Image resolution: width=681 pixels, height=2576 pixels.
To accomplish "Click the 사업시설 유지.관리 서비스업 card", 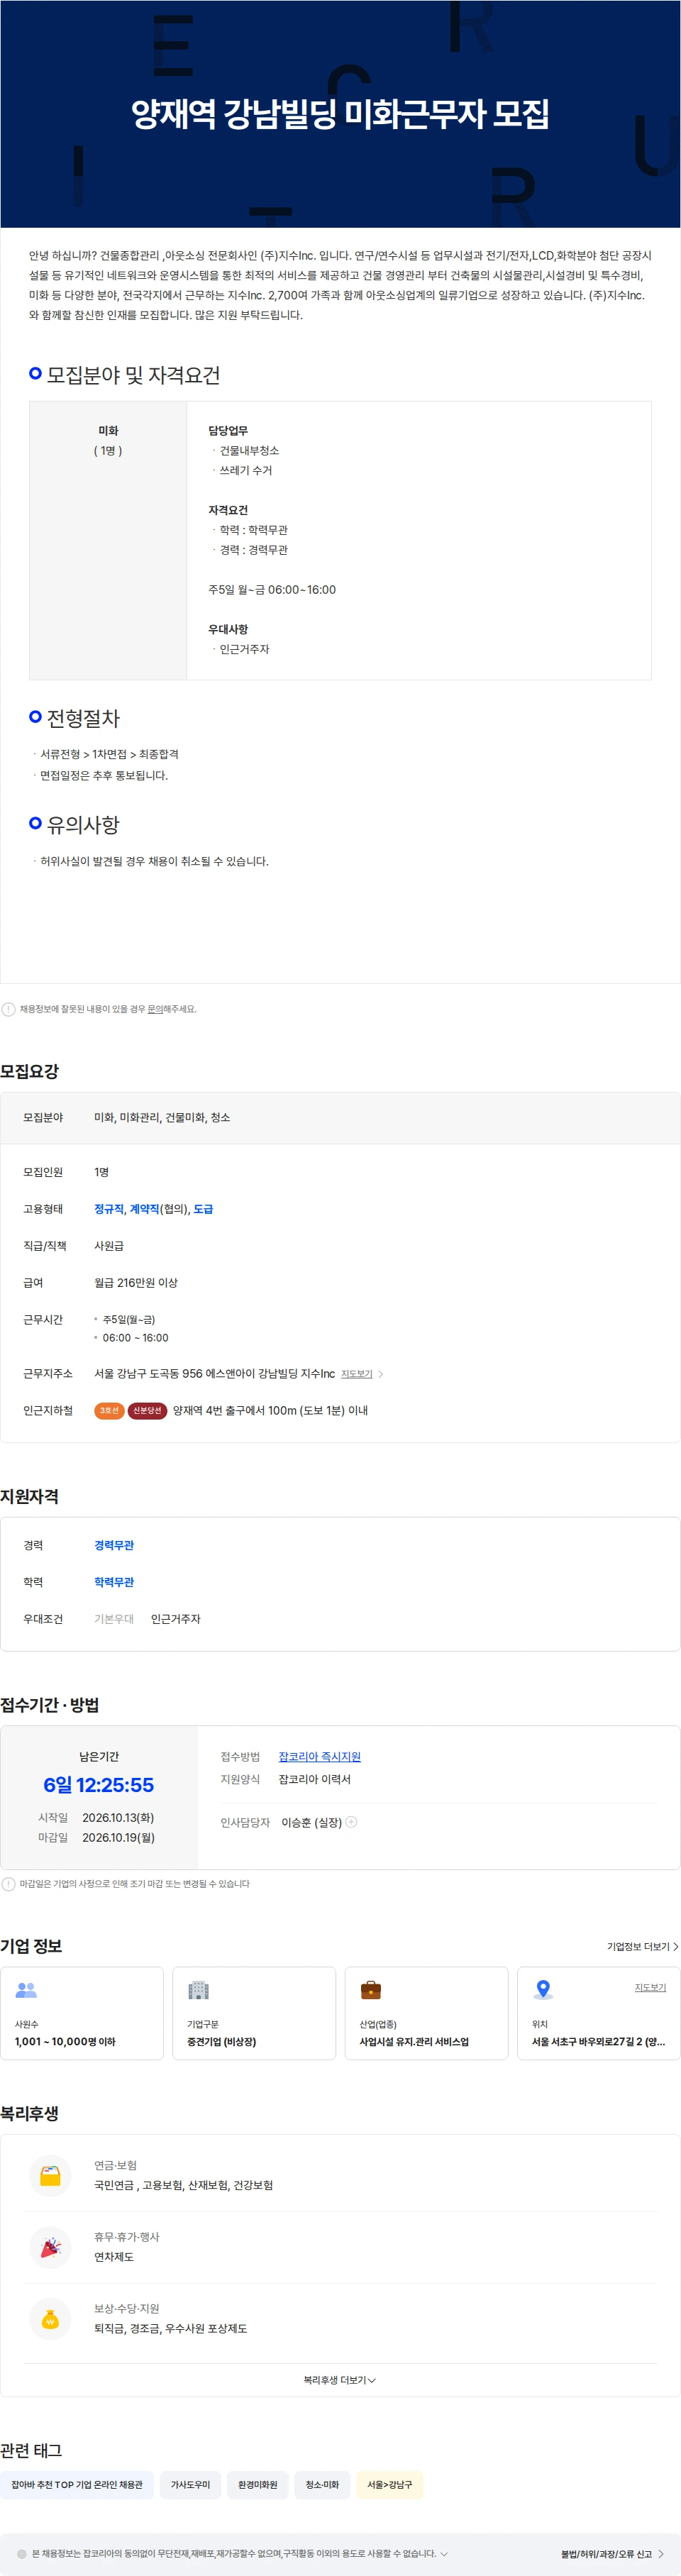I will coord(426,2013).
